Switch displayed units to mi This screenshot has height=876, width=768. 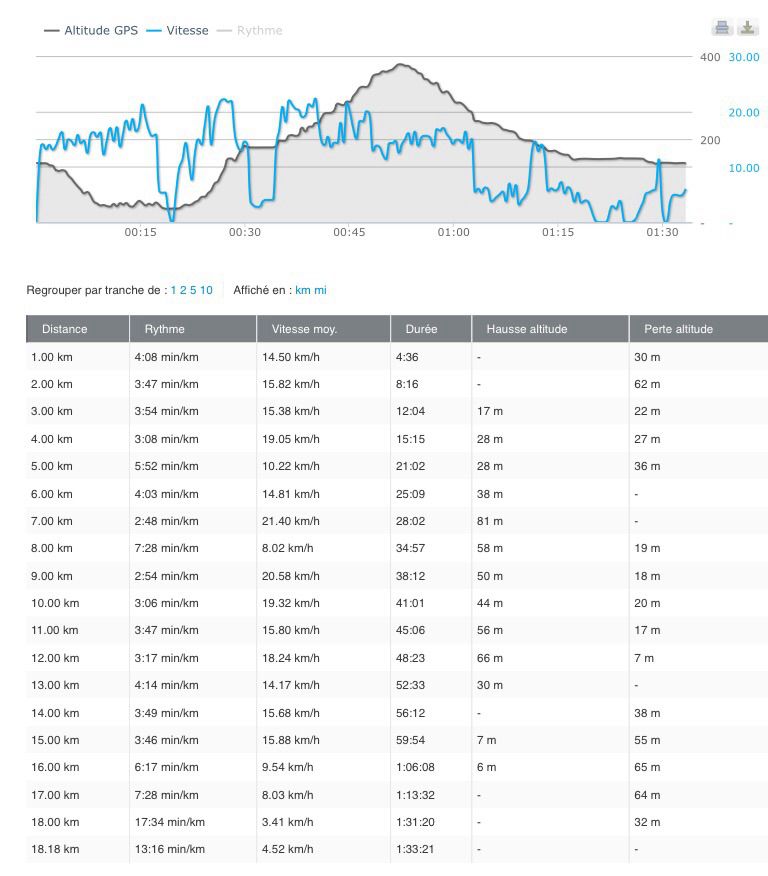coord(320,291)
